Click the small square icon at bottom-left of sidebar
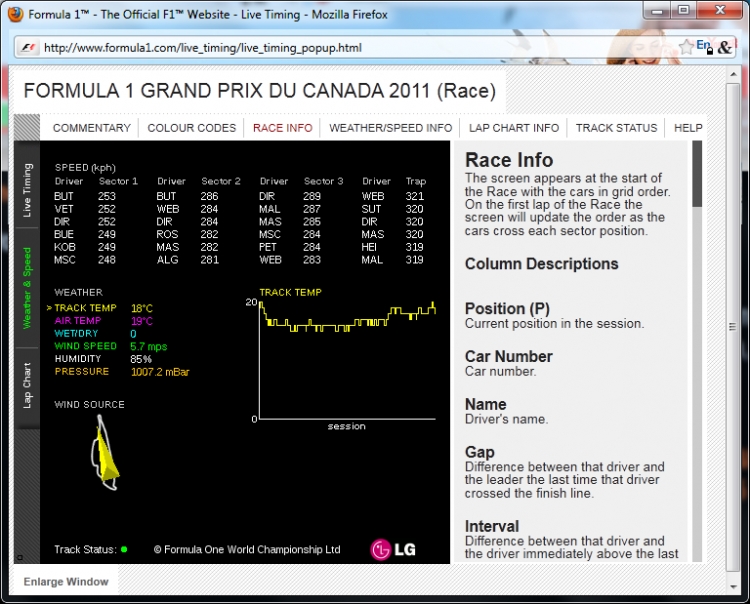 [20, 557]
